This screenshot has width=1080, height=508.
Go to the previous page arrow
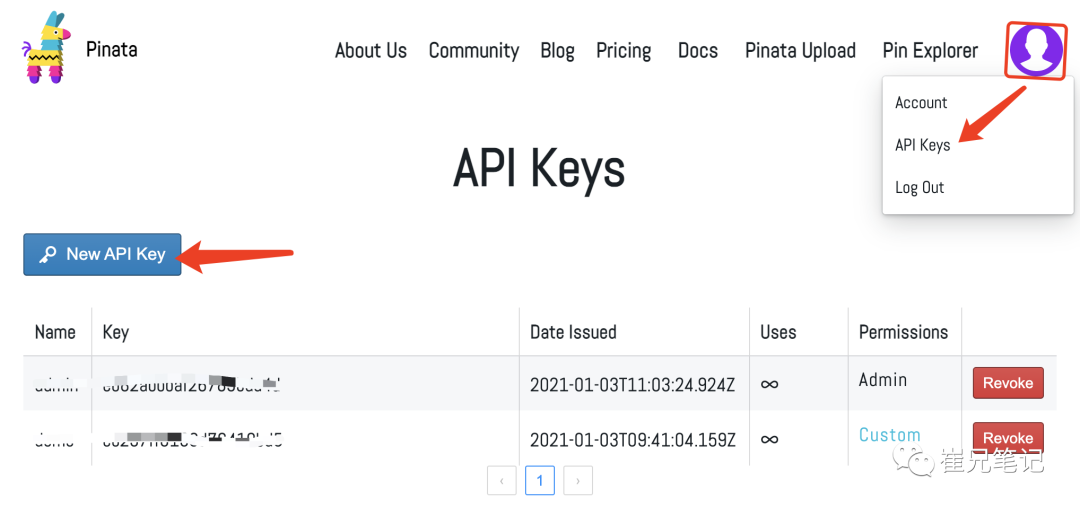(x=502, y=481)
